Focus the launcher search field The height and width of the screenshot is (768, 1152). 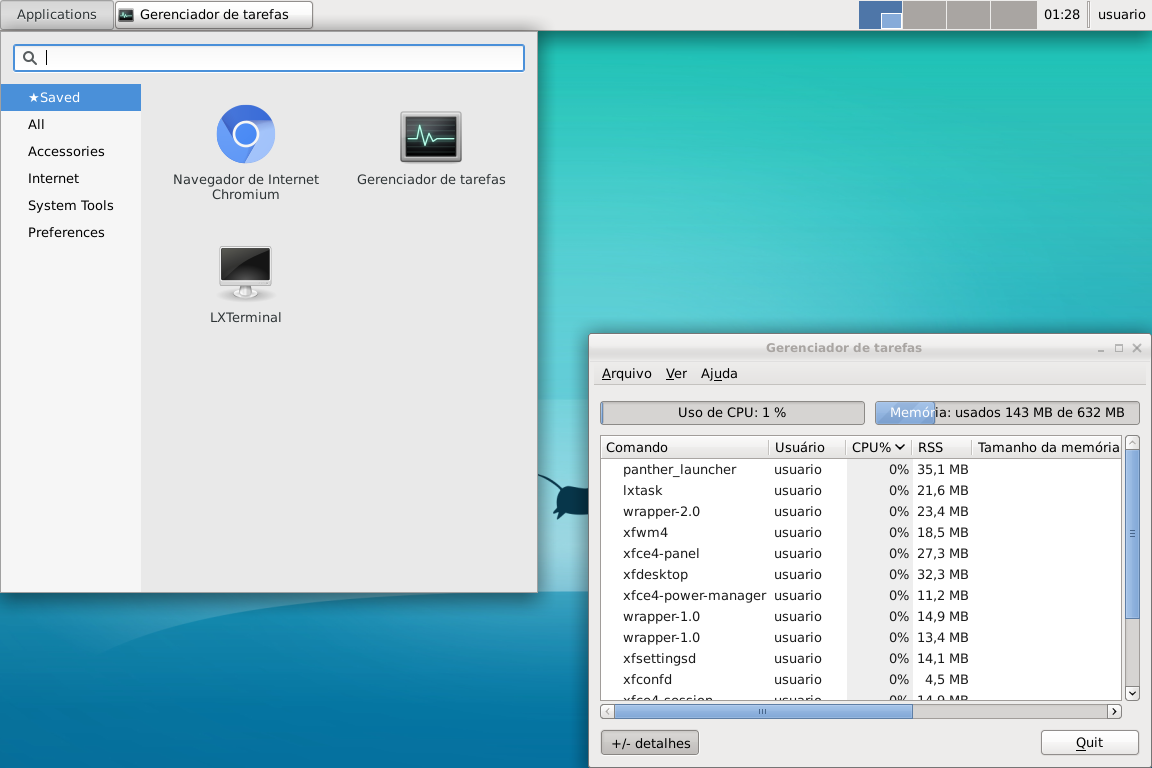click(x=269, y=58)
